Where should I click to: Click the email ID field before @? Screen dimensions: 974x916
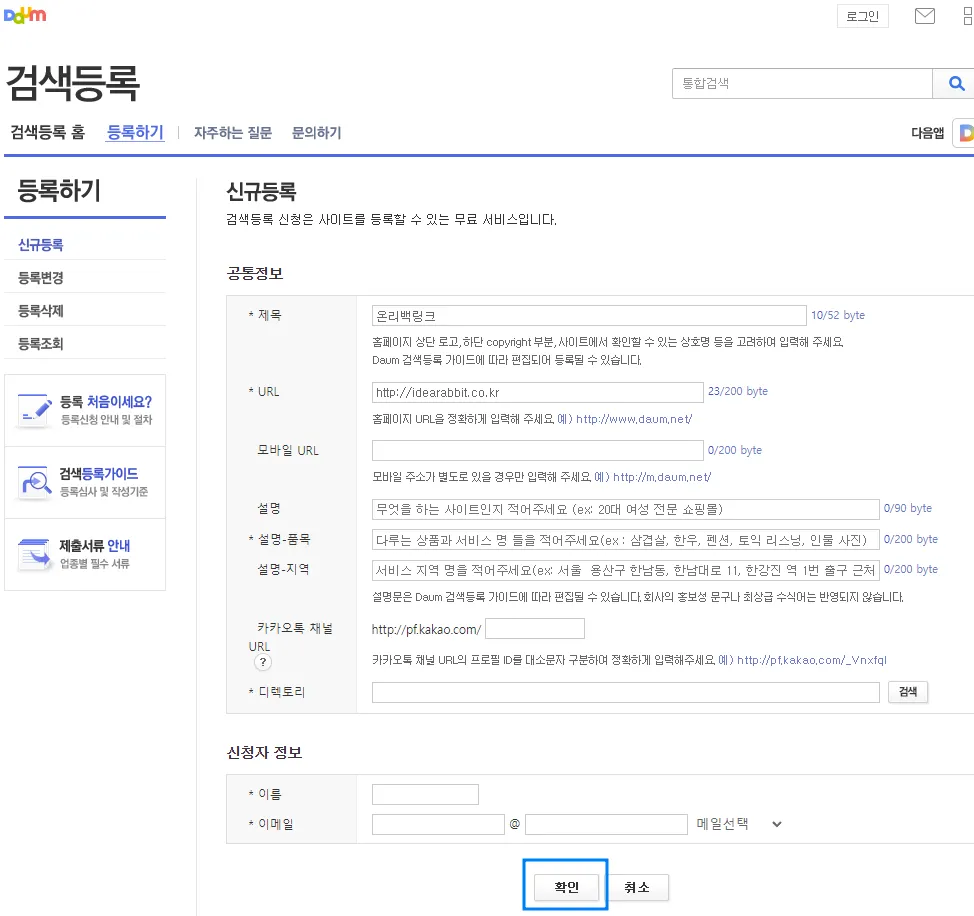(438, 824)
